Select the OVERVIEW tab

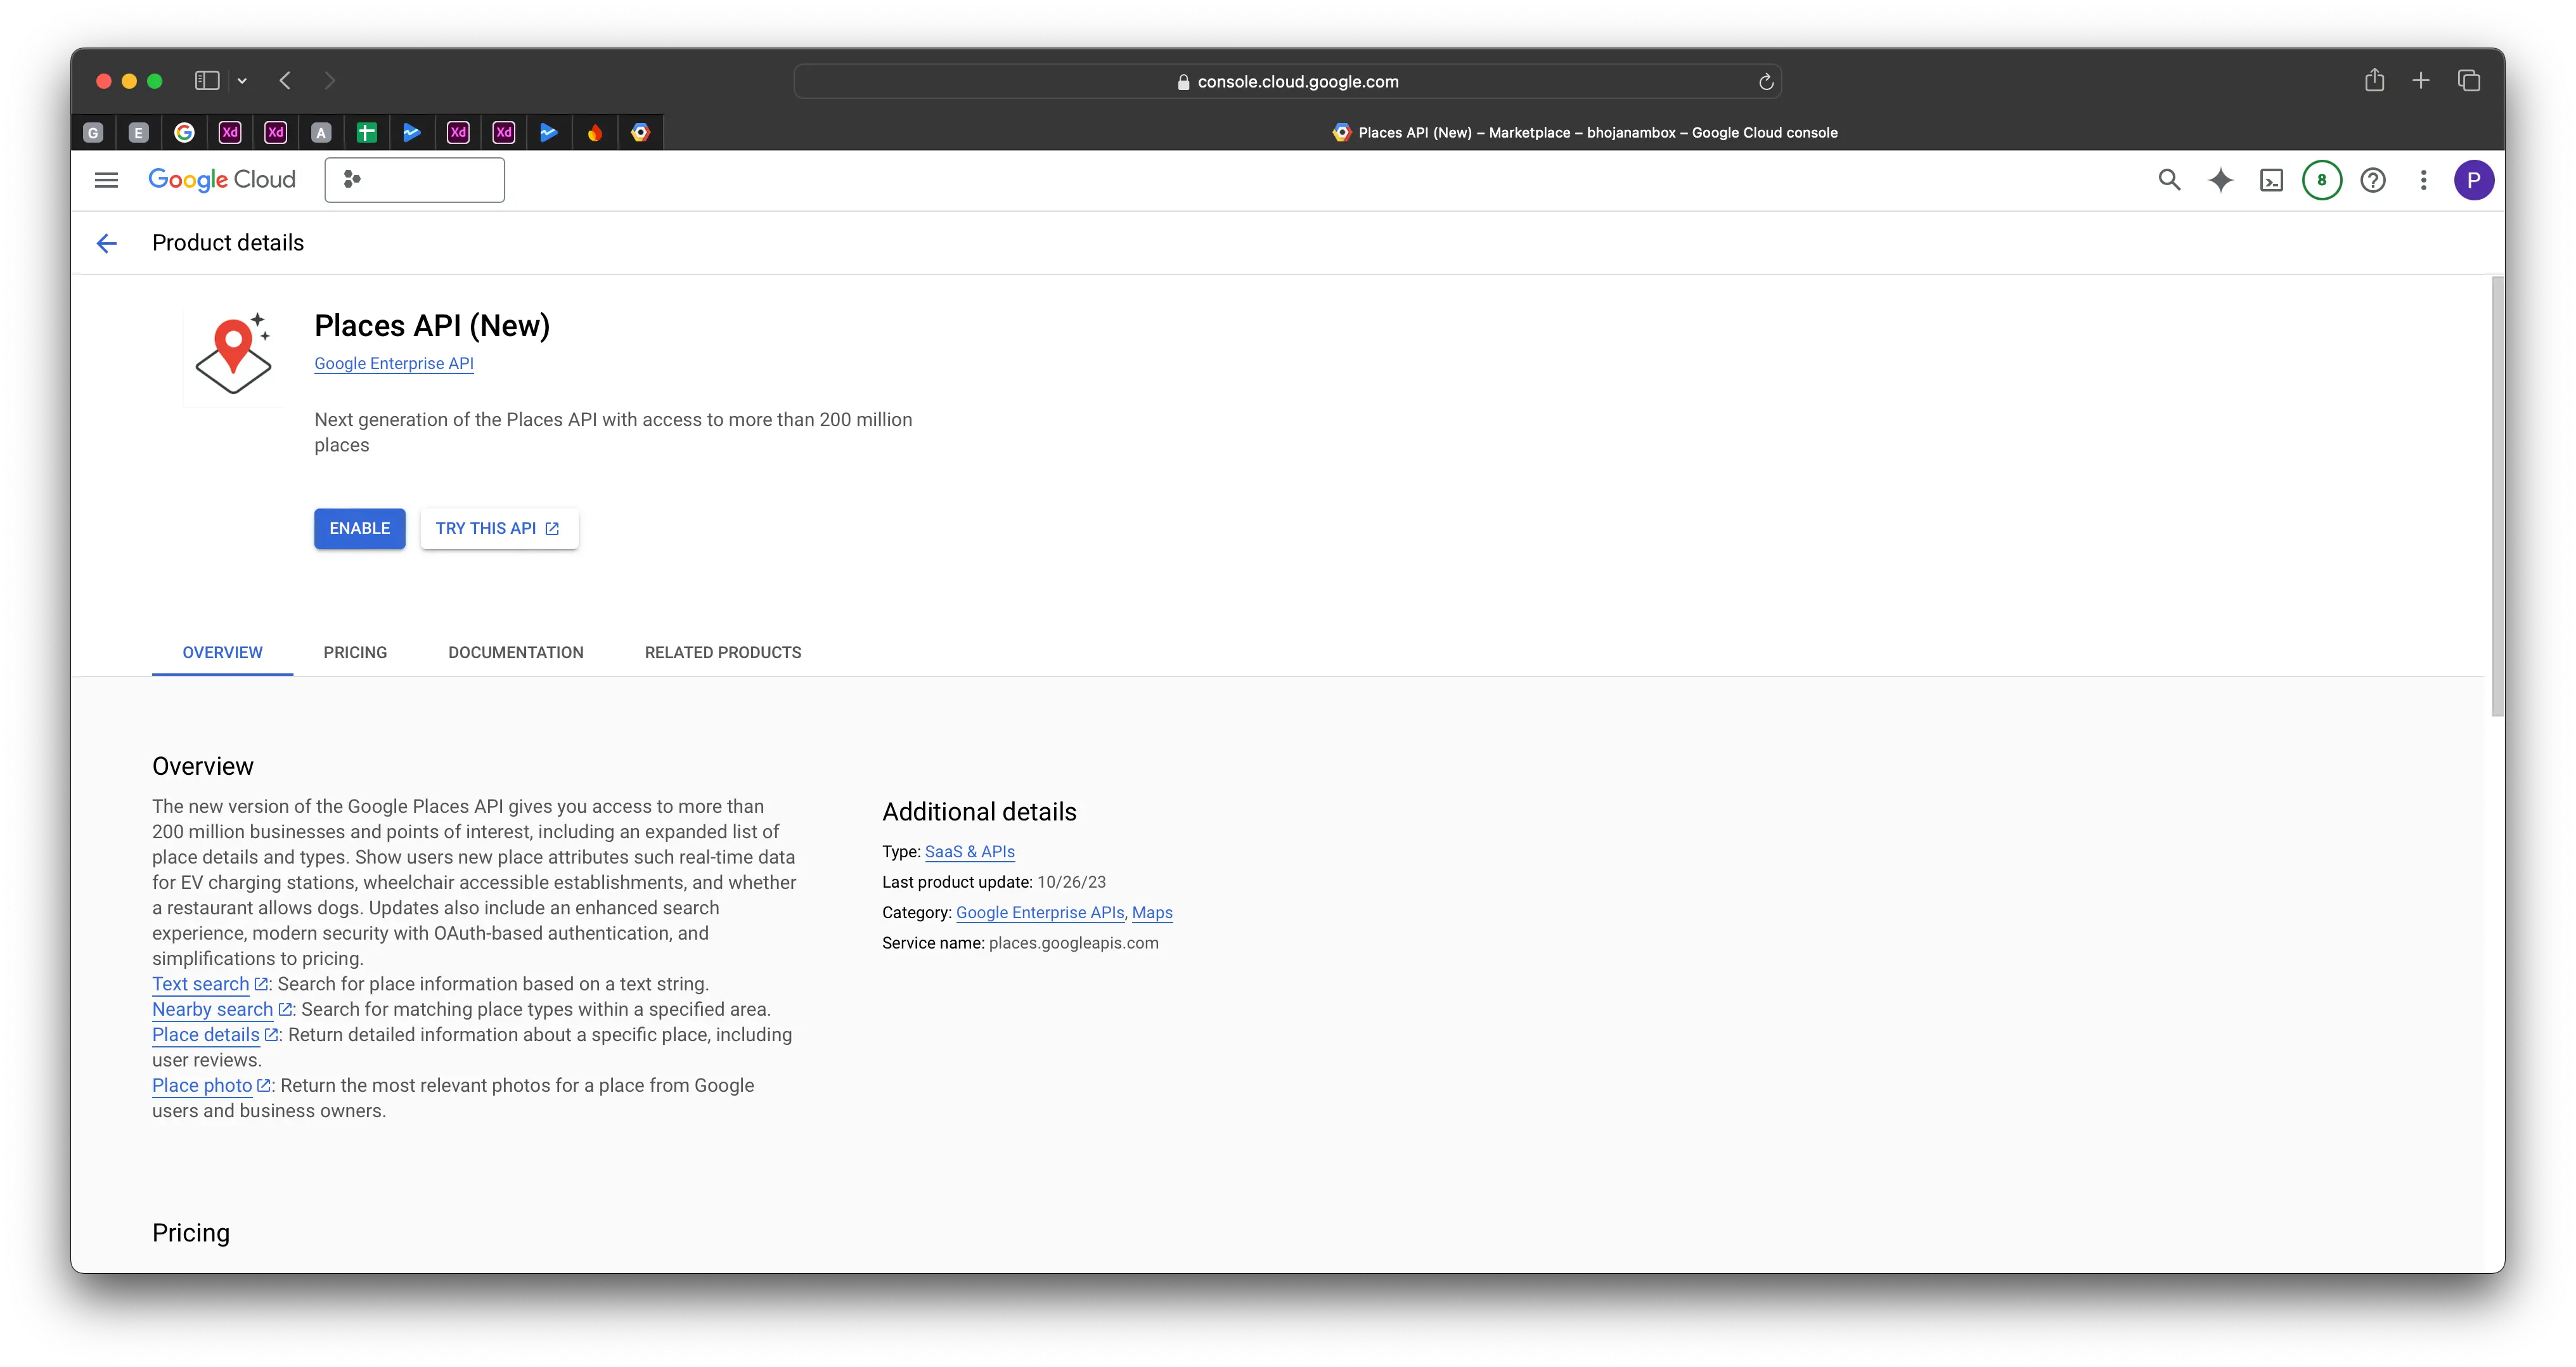point(222,652)
